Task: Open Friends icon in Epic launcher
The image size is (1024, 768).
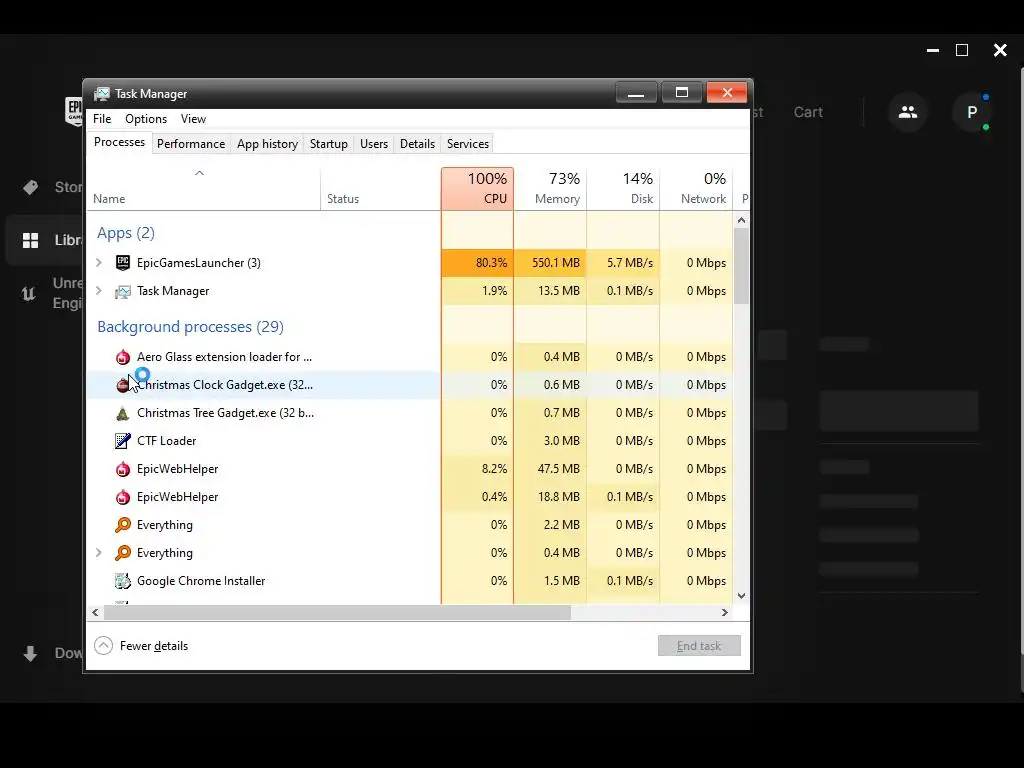Action: [908, 112]
